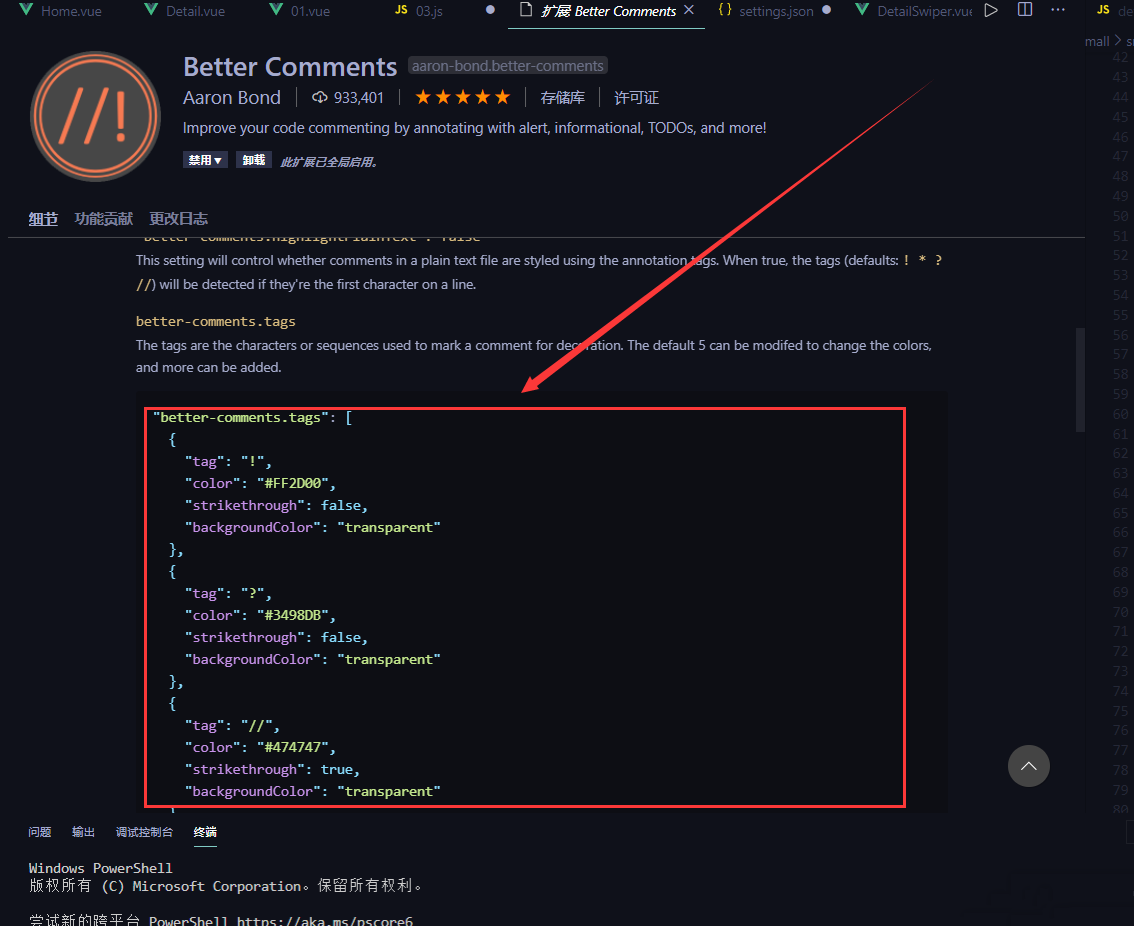This screenshot has height=926, width=1134.
Task: Click the "#474747" color value in code
Action: (293, 747)
